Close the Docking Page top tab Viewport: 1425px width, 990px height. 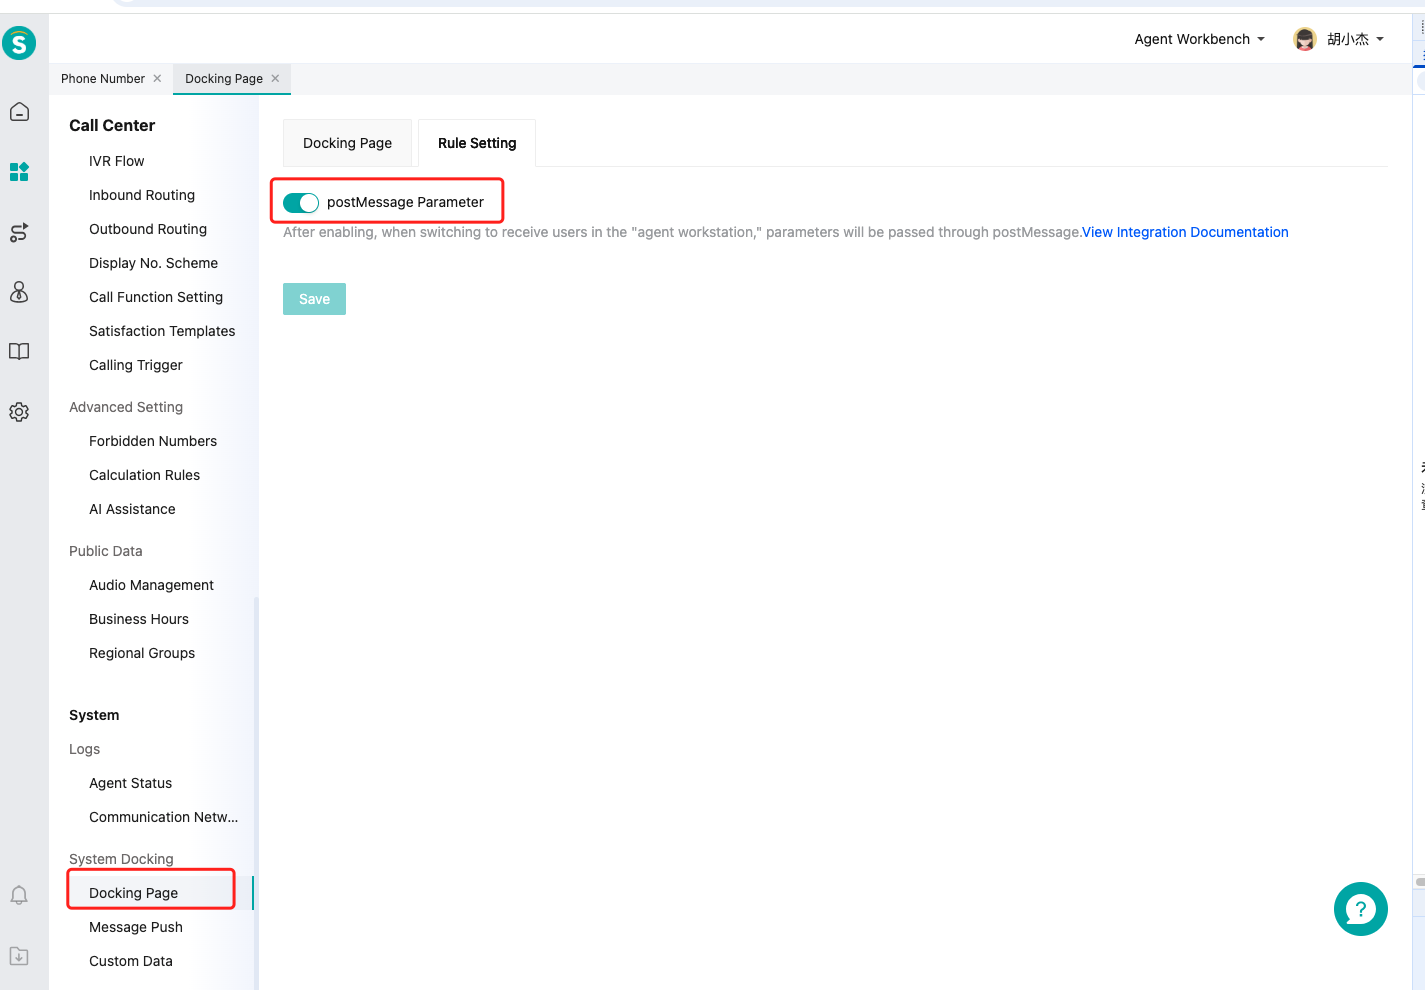tap(275, 78)
